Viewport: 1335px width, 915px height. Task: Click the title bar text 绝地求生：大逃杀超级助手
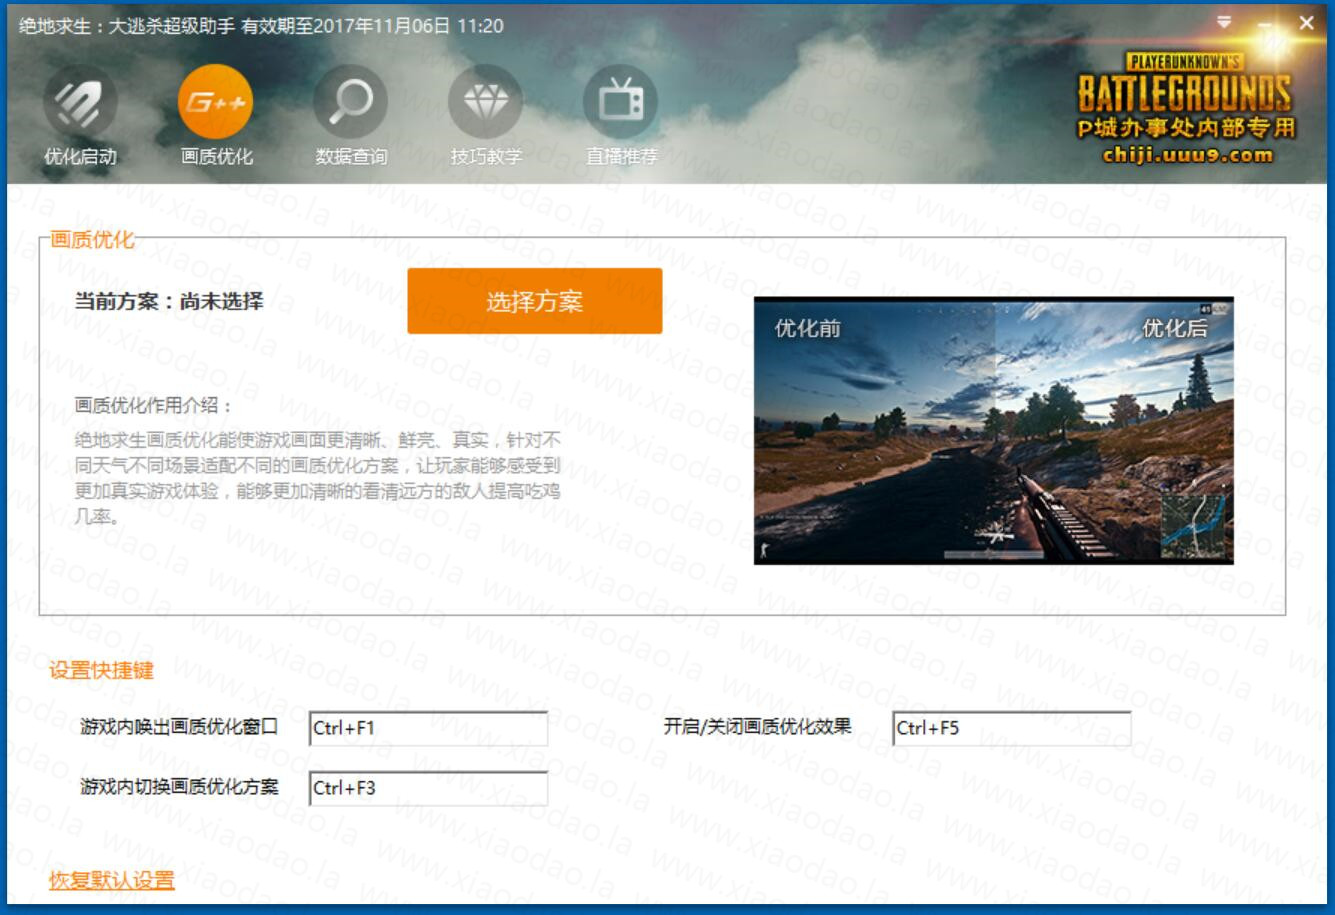coord(127,26)
